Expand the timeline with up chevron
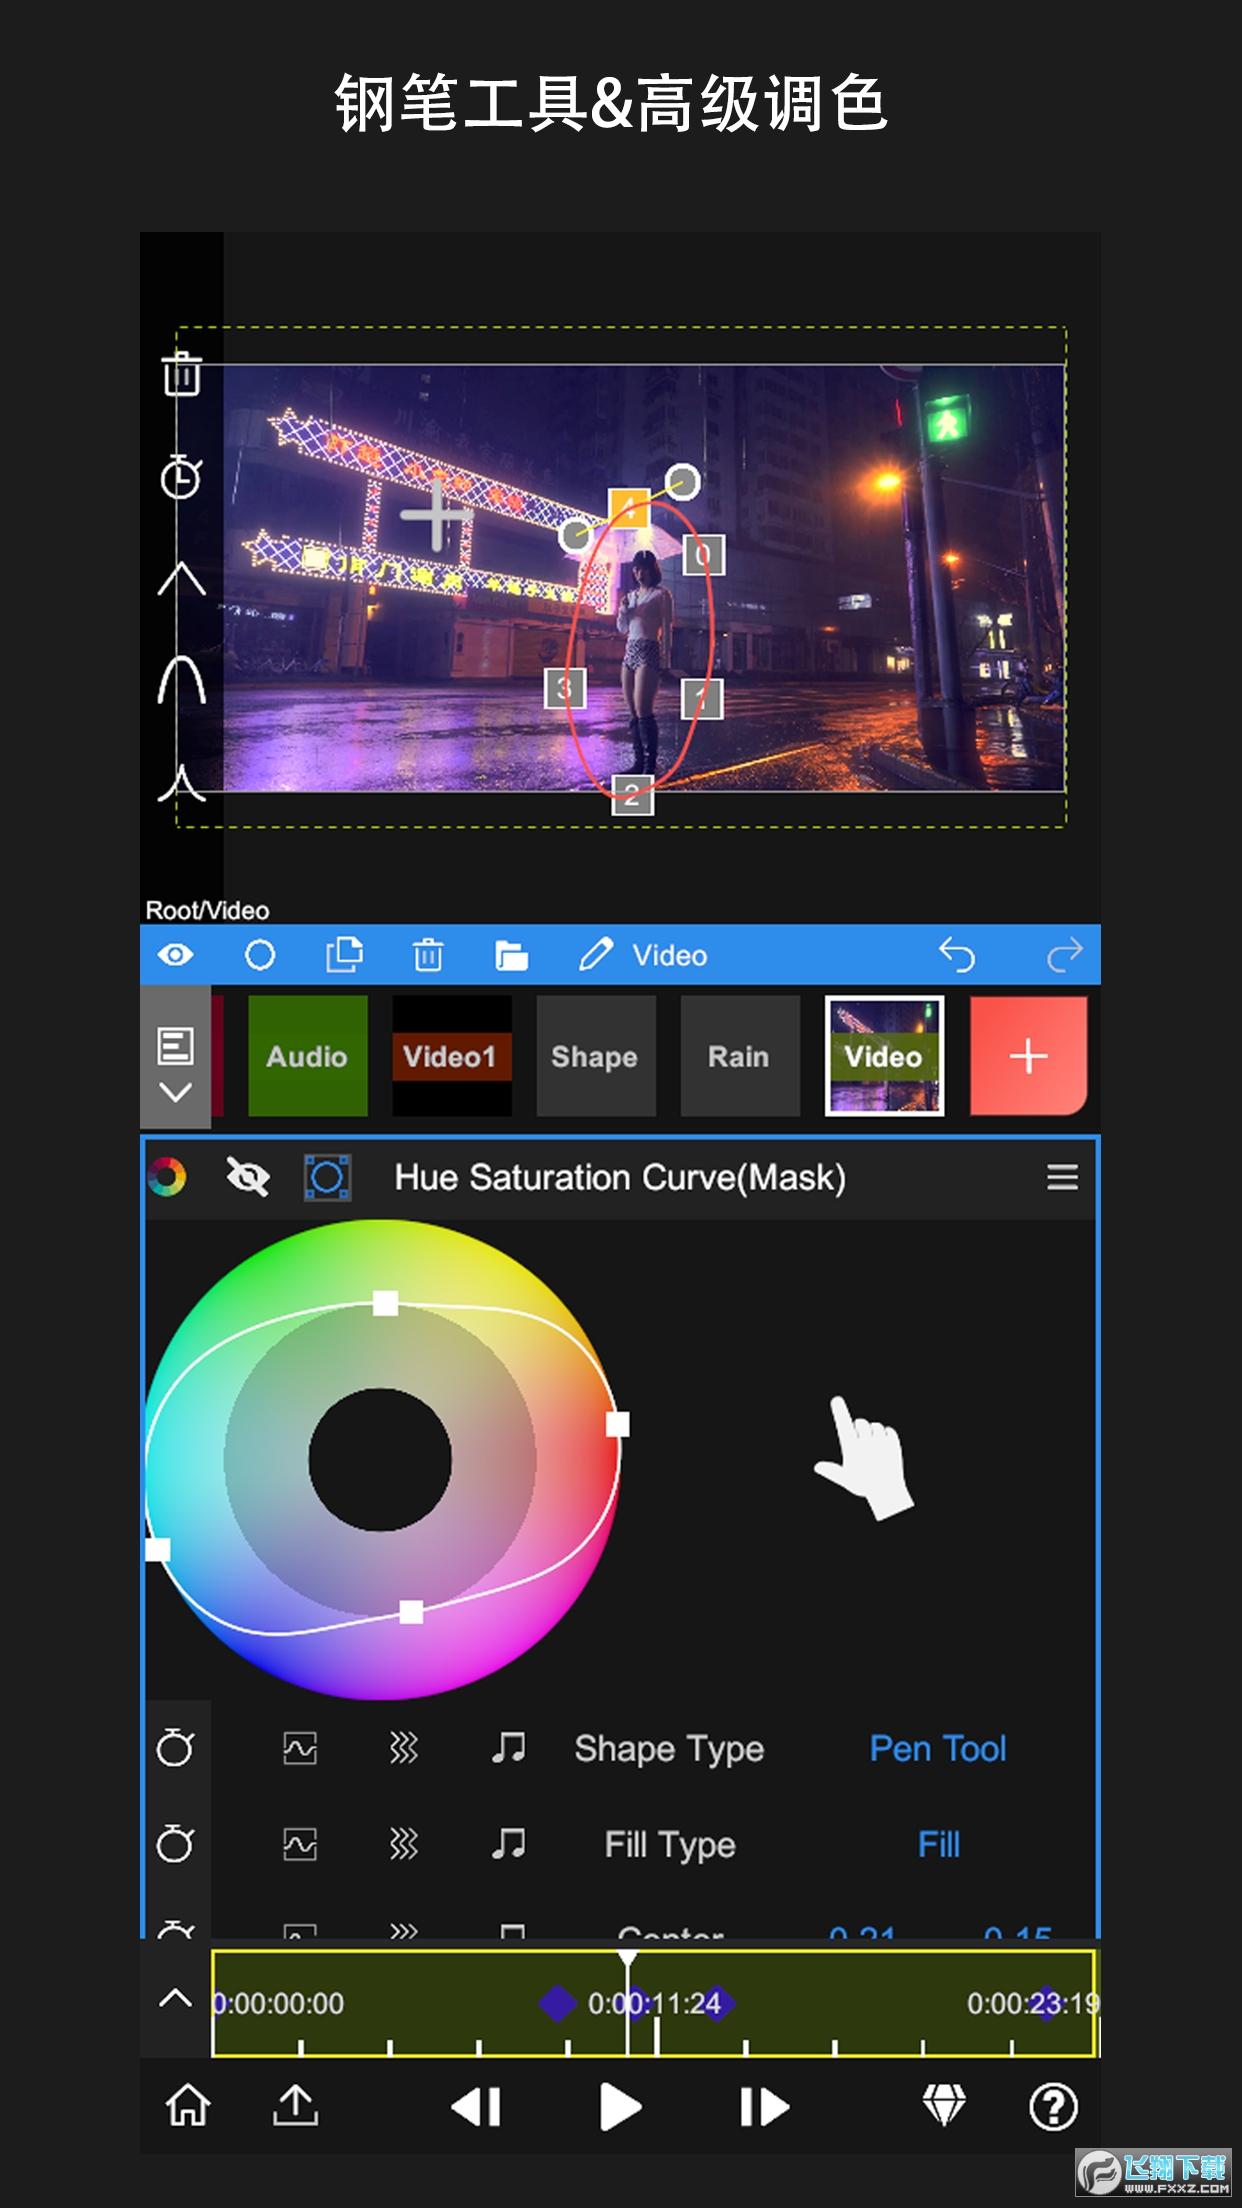Image resolution: width=1242 pixels, height=2208 pixels. pos(175,1999)
